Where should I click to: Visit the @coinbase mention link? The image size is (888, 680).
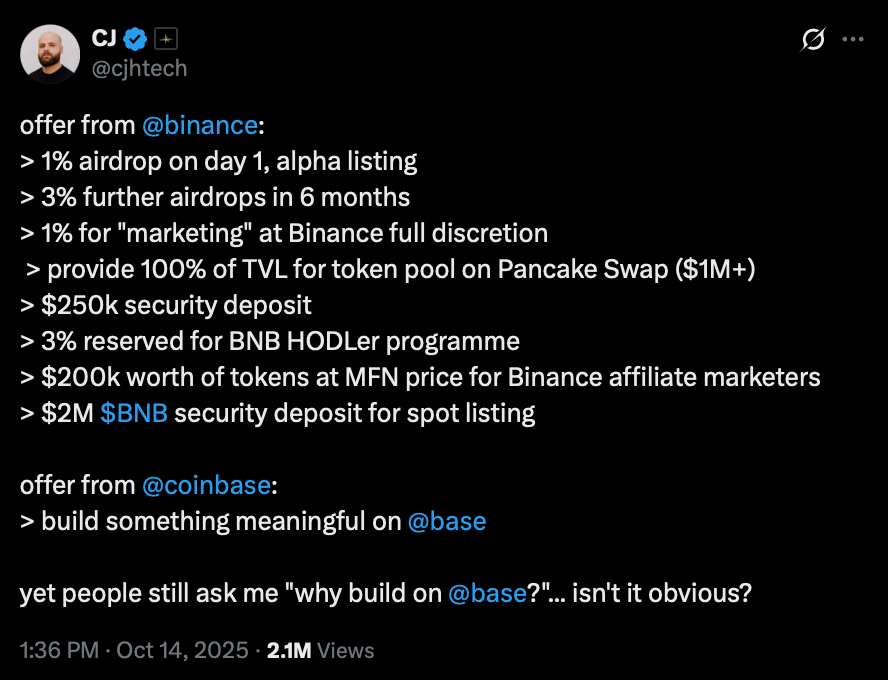pyautogui.click(x=205, y=485)
